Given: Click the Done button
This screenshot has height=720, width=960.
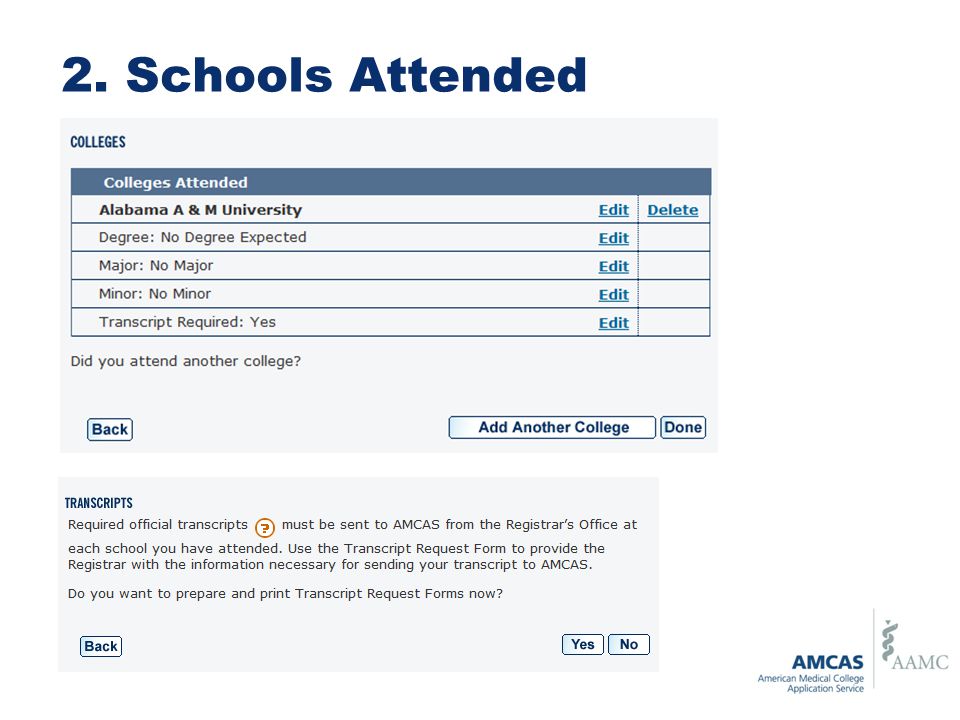Looking at the screenshot, I should point(683,427).
